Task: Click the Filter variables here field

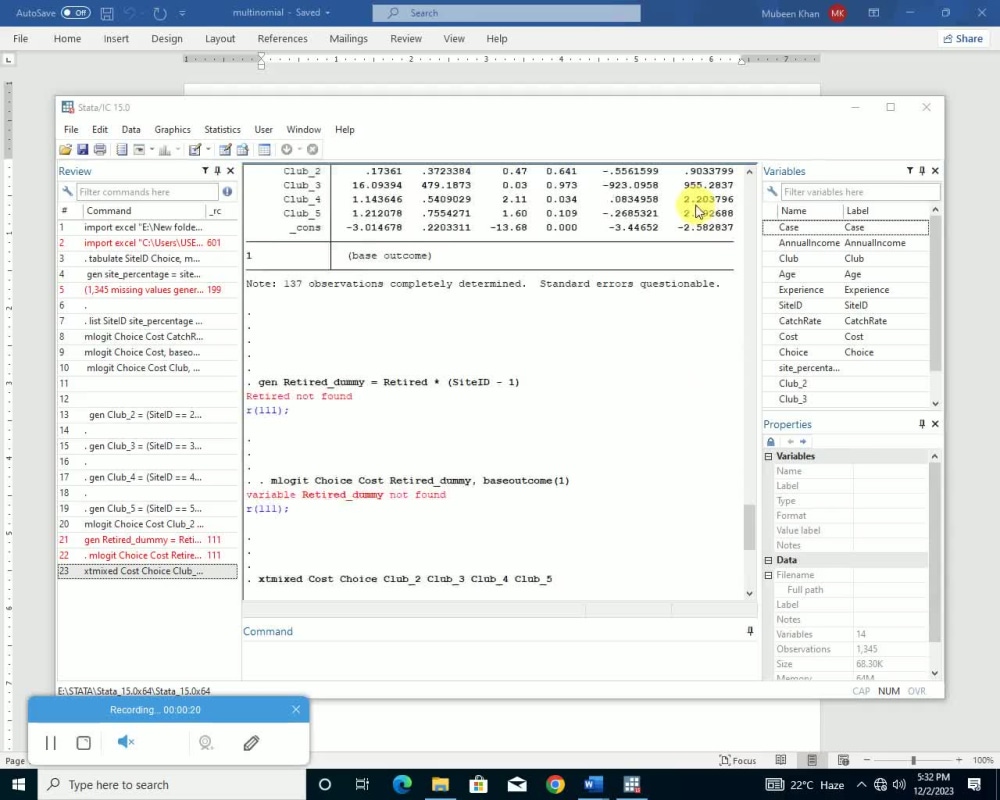Action: [860, 192]
